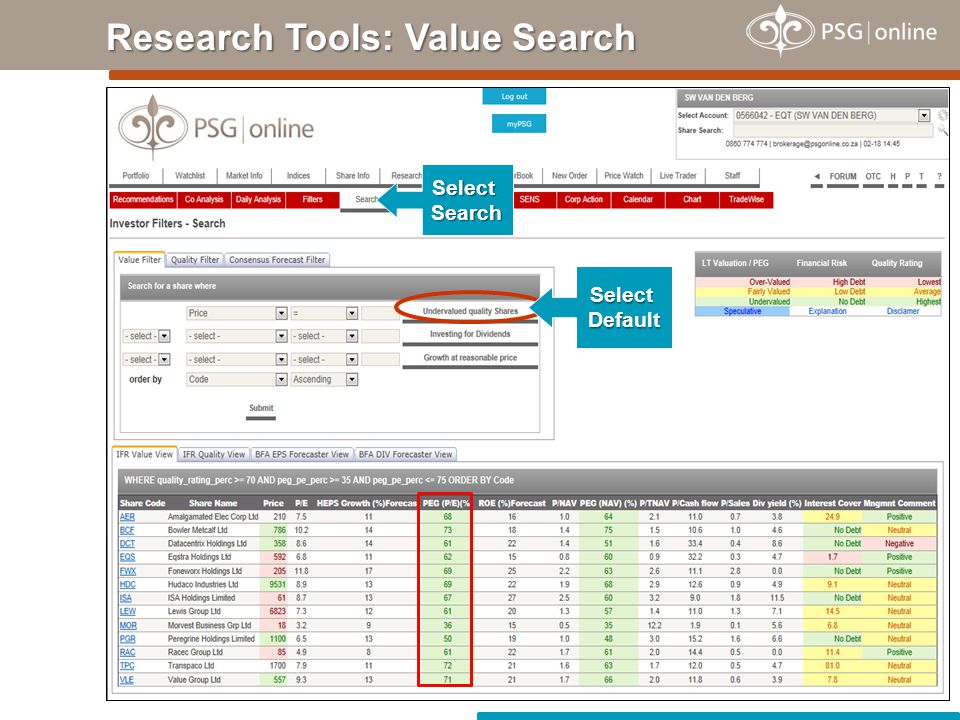The height and width of the screenshot is (720, 960).
Task: Open the Portfolio menu
Action: [x=136, y=176]
